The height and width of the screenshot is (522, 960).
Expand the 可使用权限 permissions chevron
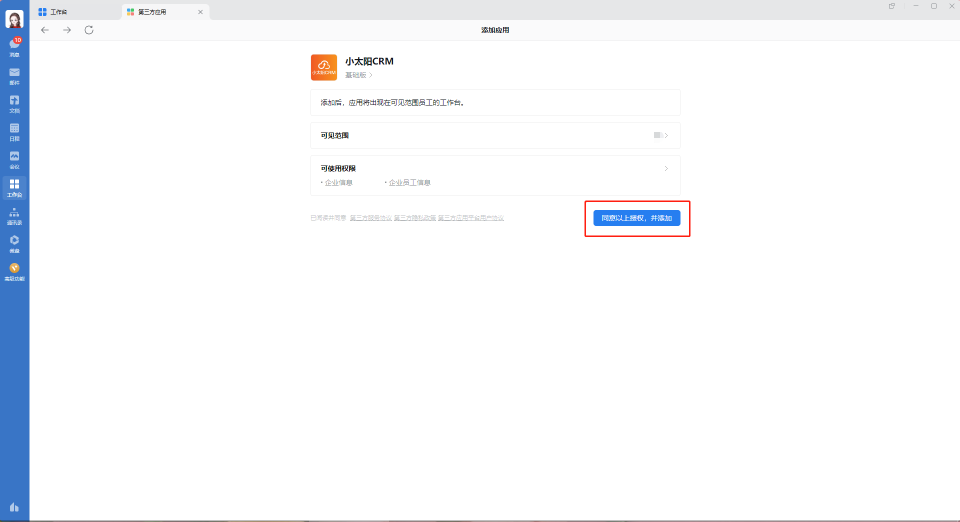click(666, 168)
